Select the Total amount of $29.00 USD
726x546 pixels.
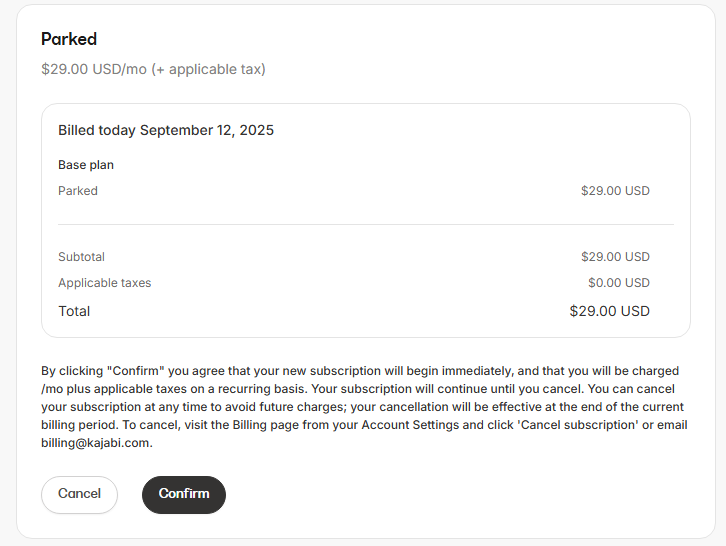click(609, 311)
